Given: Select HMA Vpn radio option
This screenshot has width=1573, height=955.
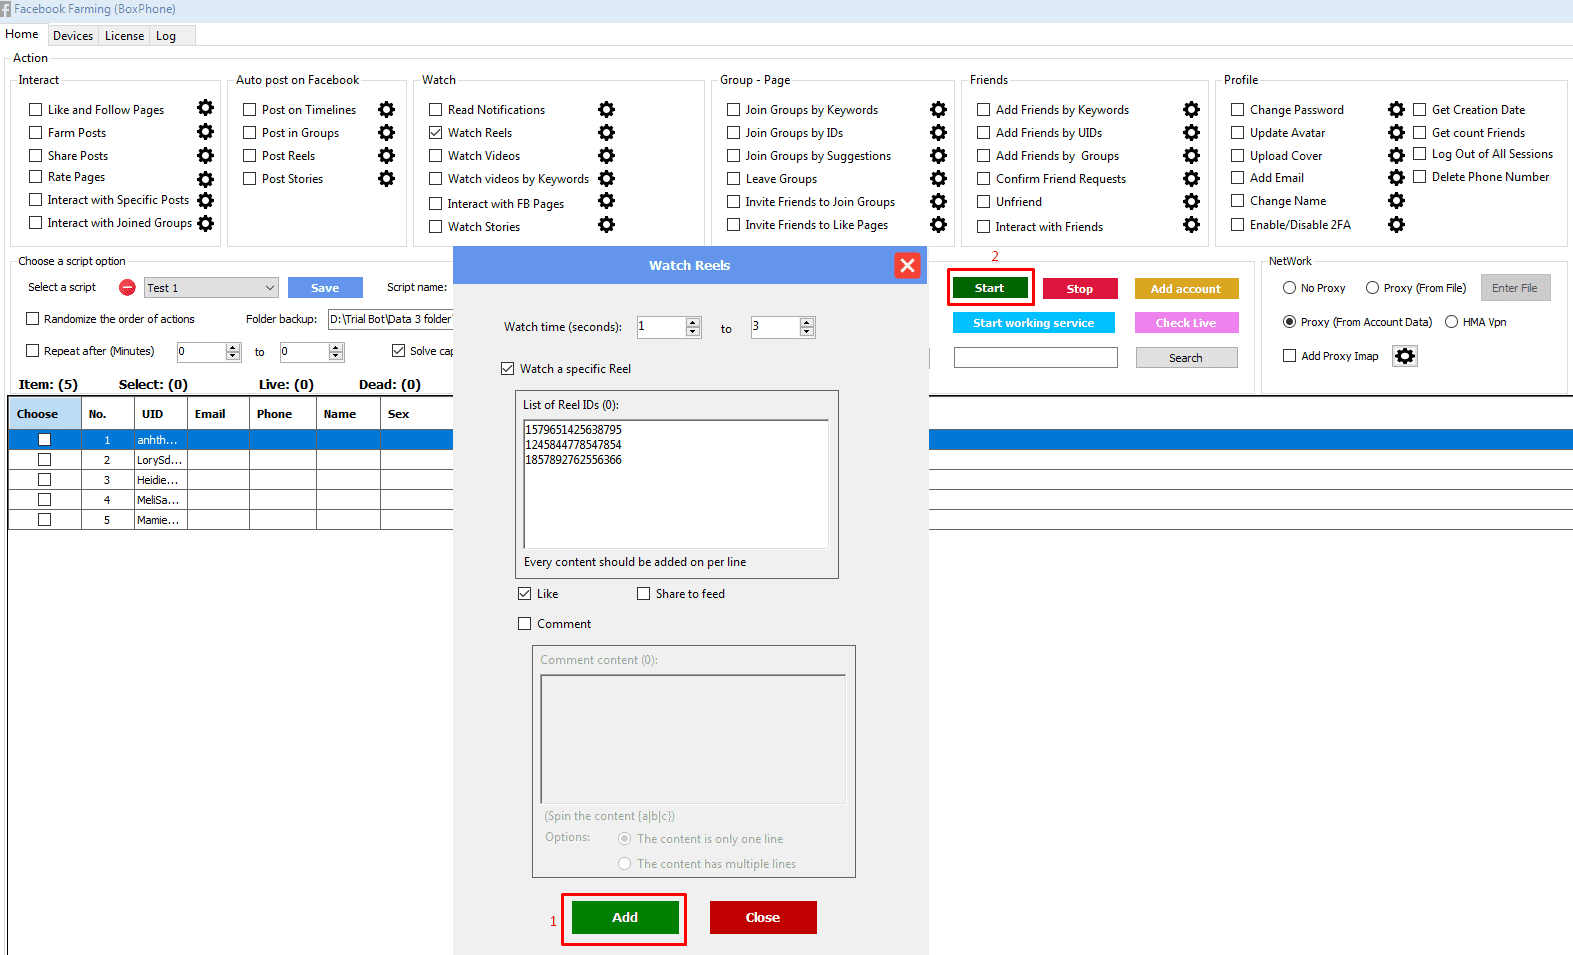Looking at the screenshot, I should click(1451, 321).
